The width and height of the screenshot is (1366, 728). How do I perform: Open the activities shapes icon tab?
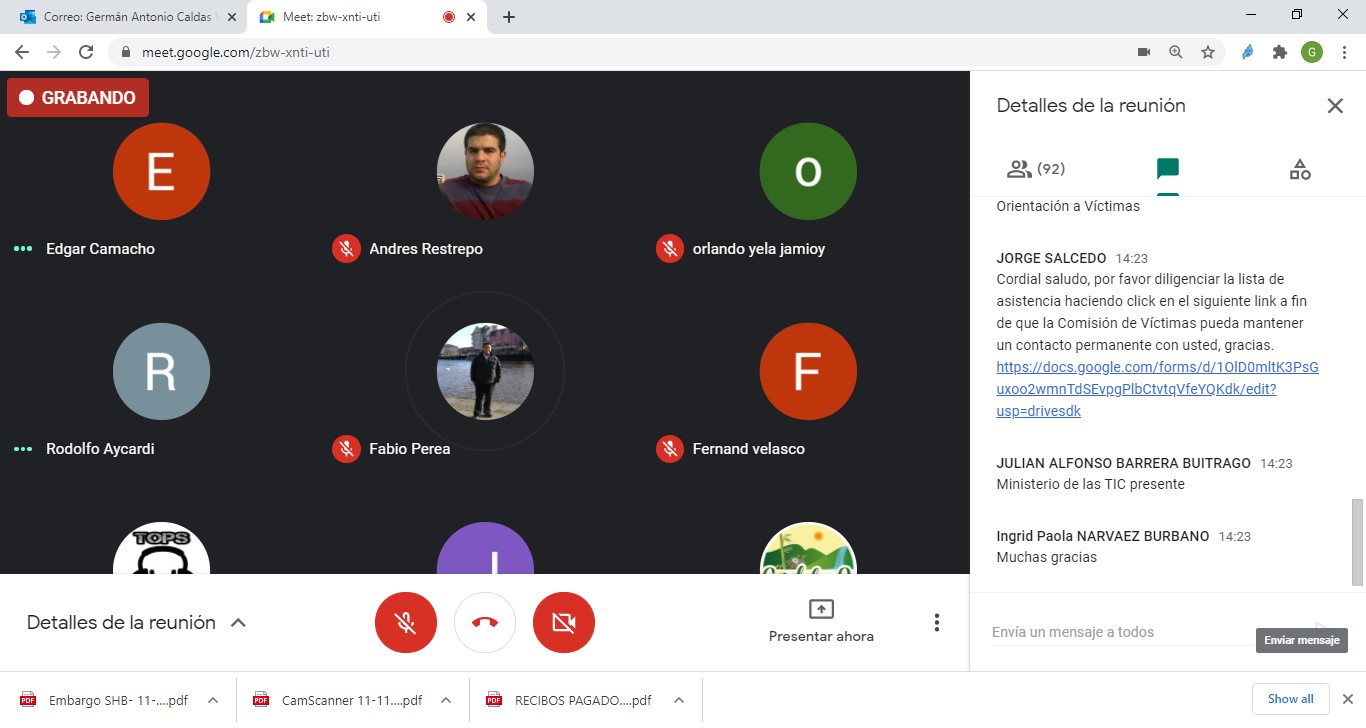tap(1299, 169)
